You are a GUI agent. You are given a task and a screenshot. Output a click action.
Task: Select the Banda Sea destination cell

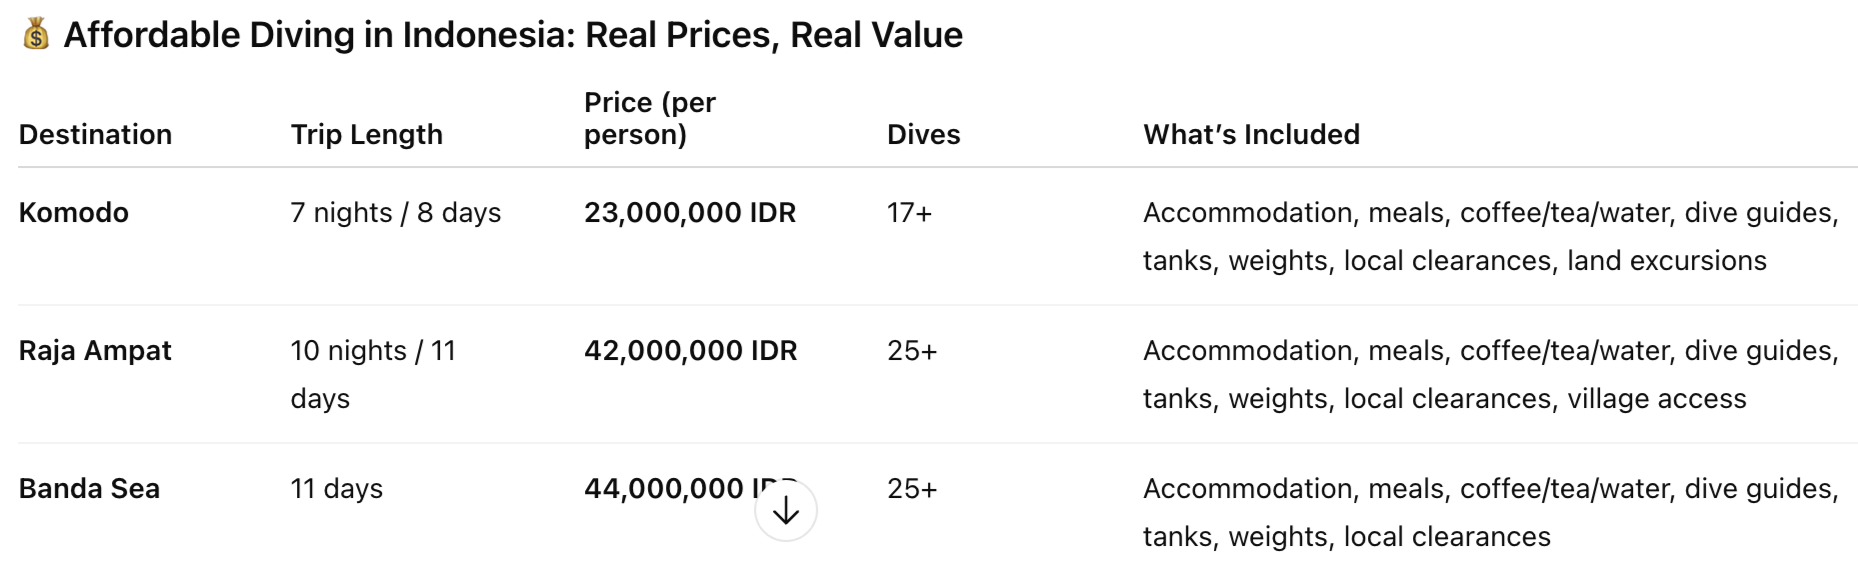tap(89, 488)
